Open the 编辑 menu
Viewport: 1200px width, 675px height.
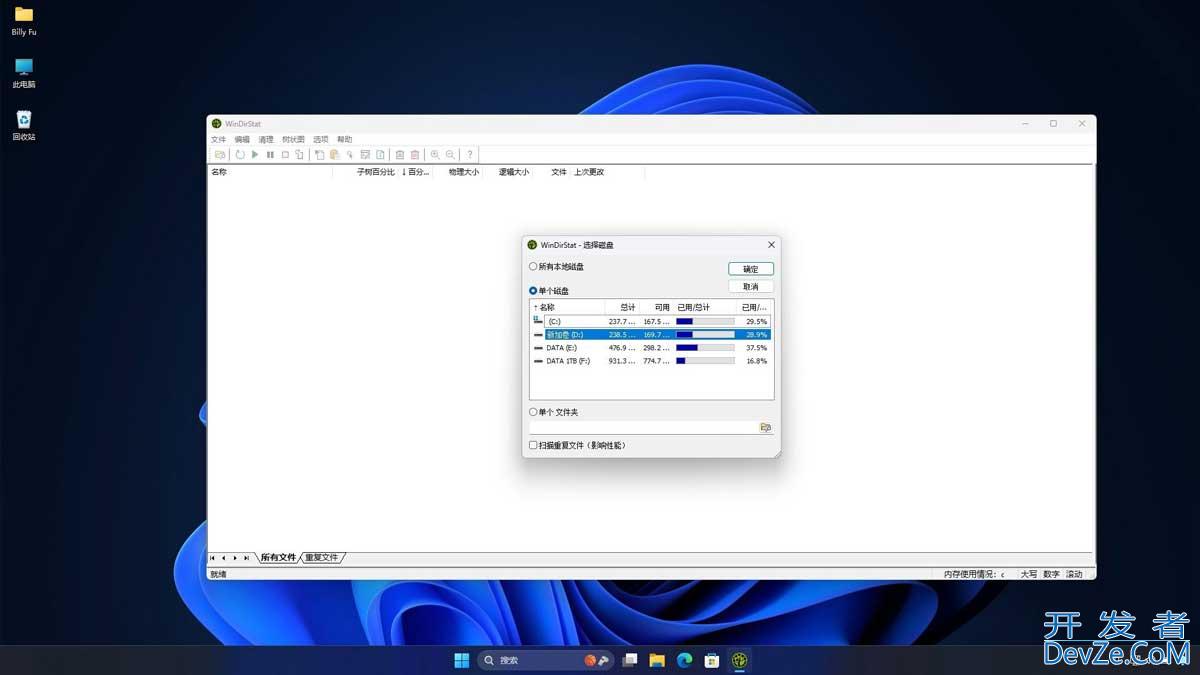coord(242,140)
